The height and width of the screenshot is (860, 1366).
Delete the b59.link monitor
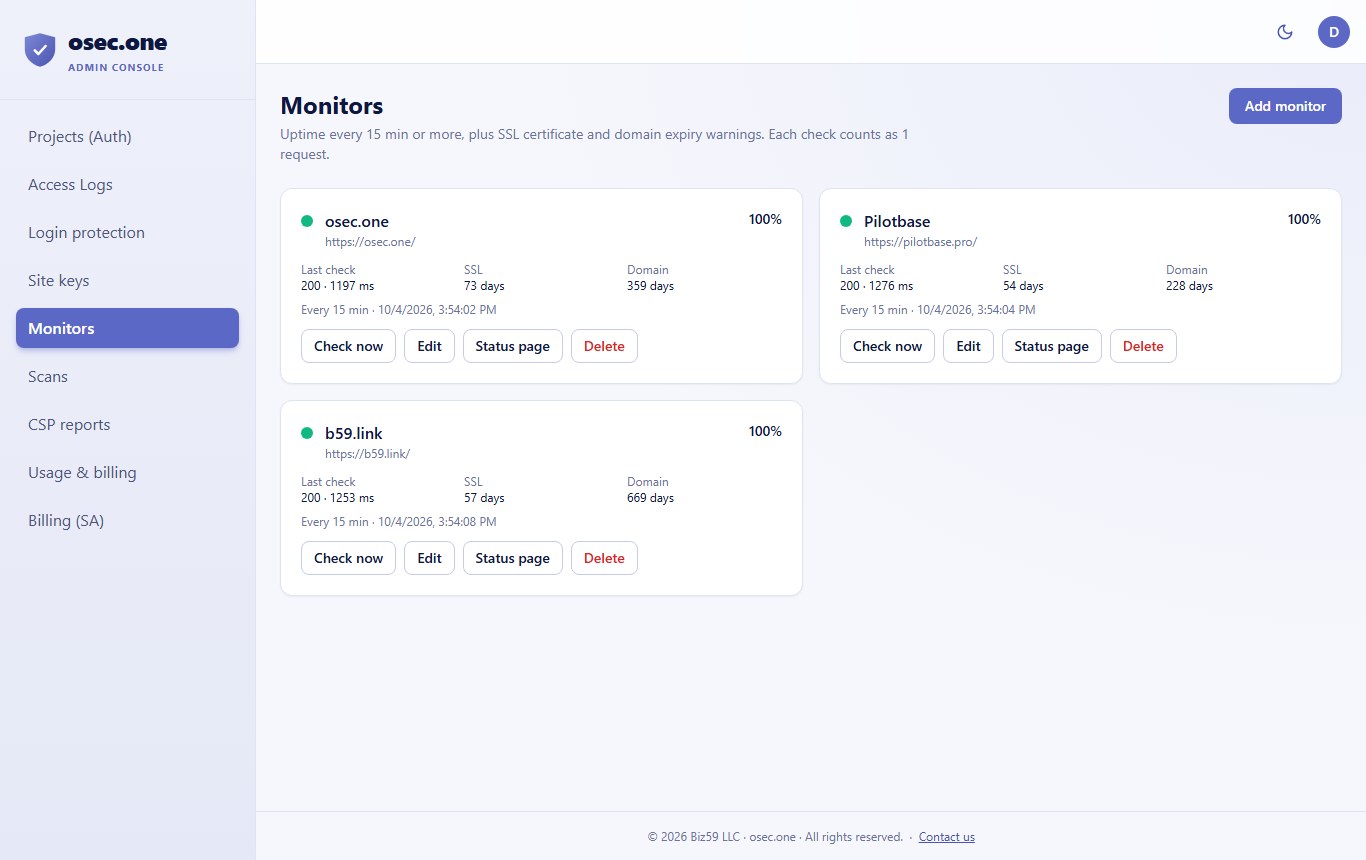[x=604, y=558]
